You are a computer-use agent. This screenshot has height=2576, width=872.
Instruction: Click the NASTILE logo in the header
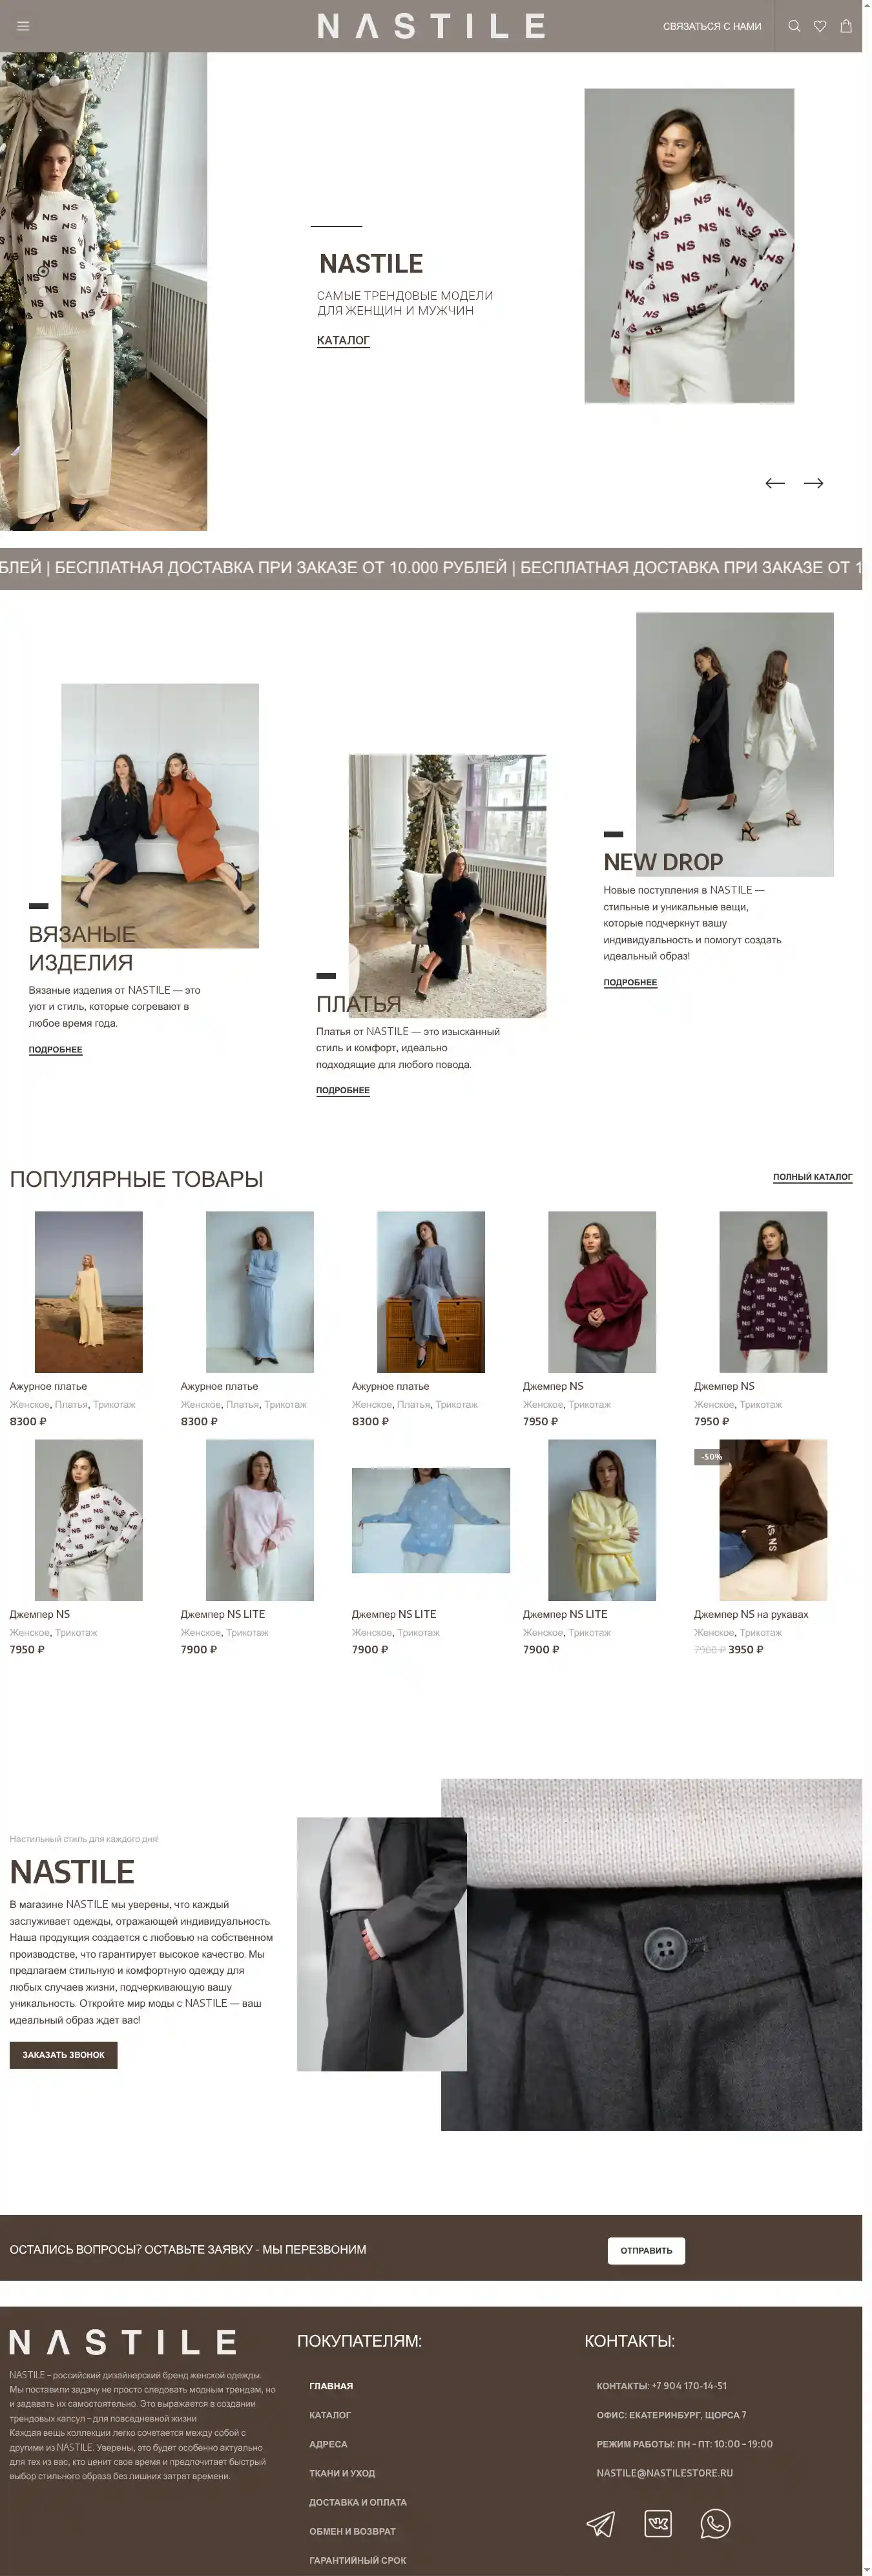click(x=431, y=26)
